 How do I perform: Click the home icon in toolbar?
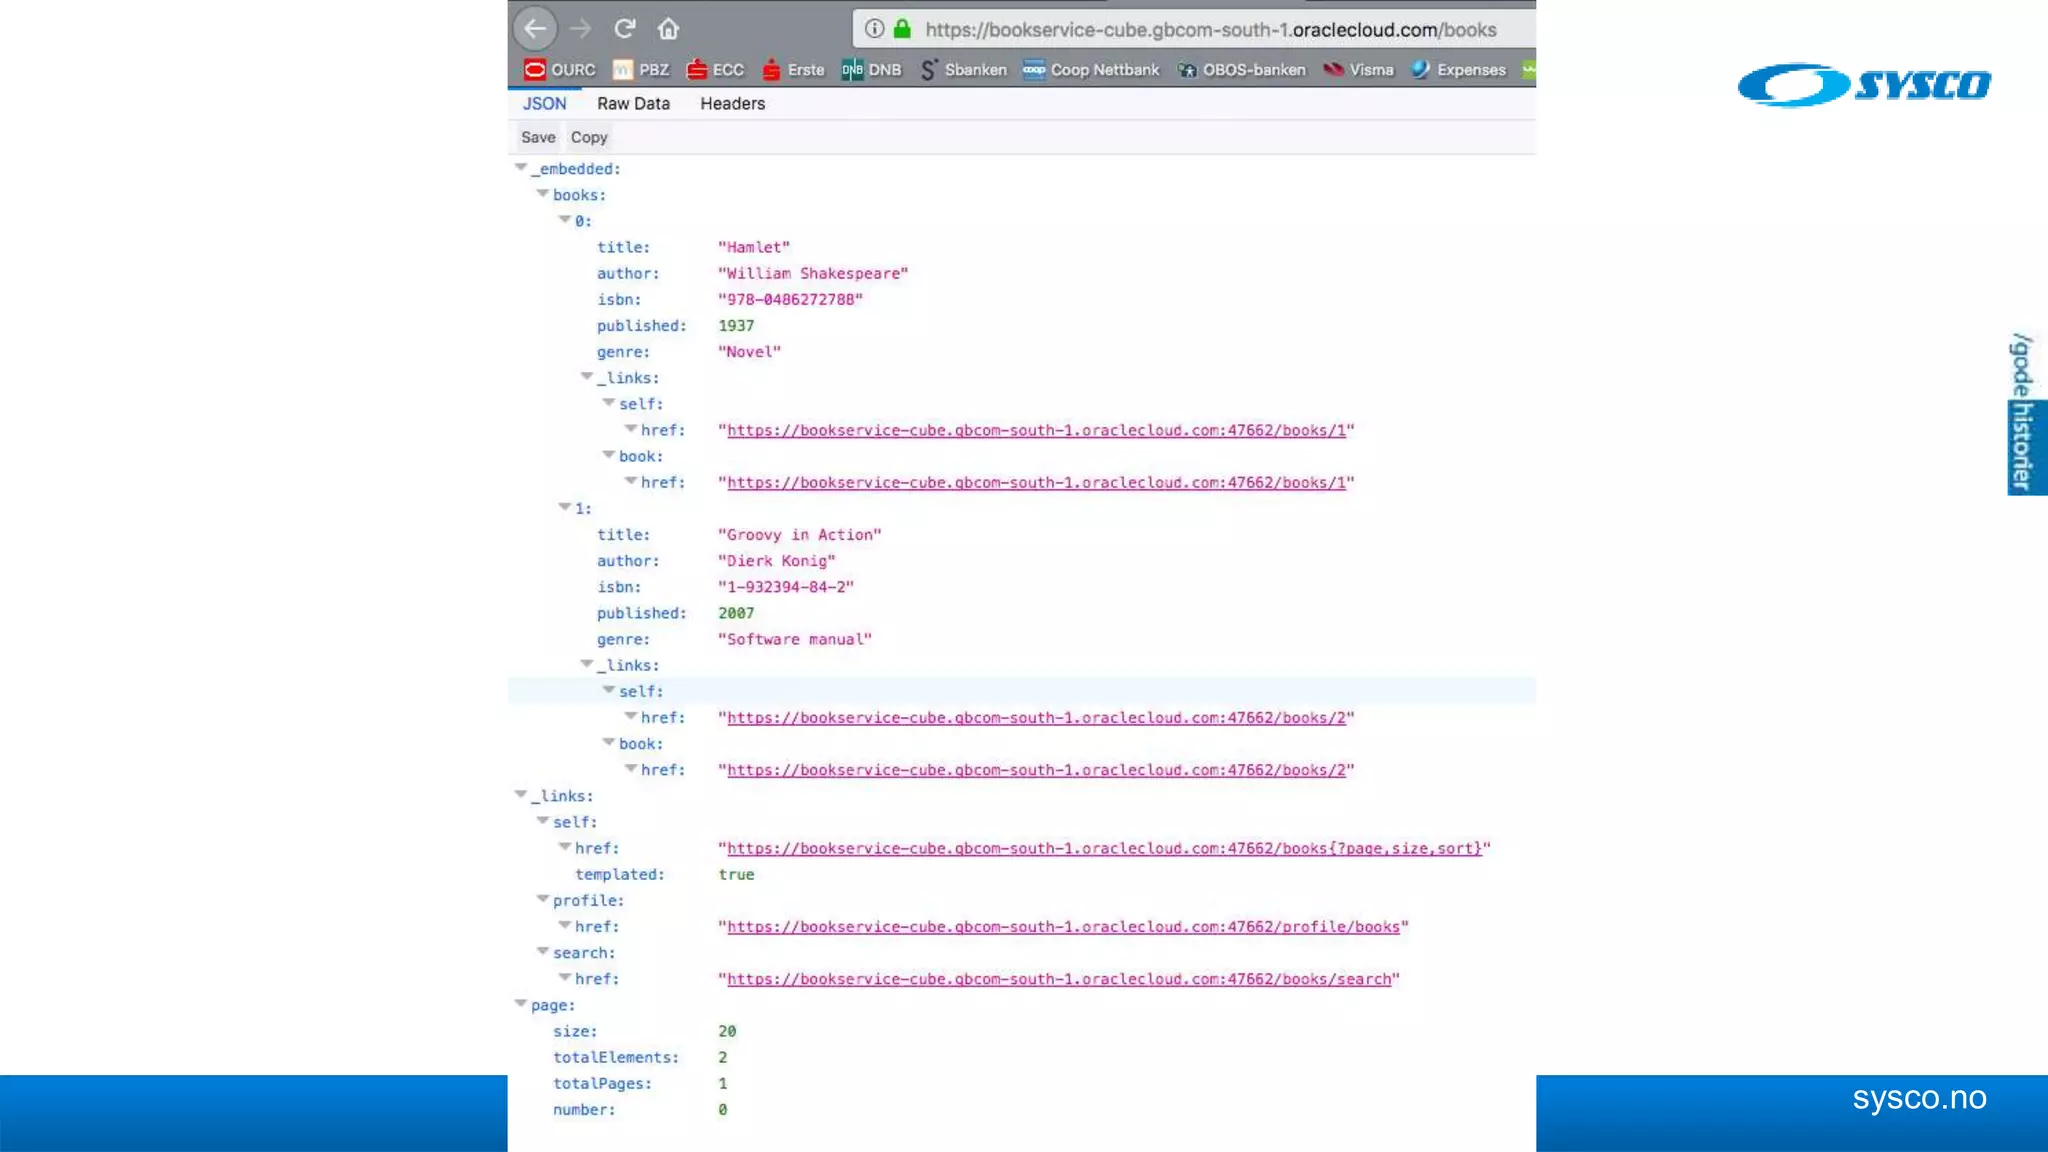[x=668, y=29]
